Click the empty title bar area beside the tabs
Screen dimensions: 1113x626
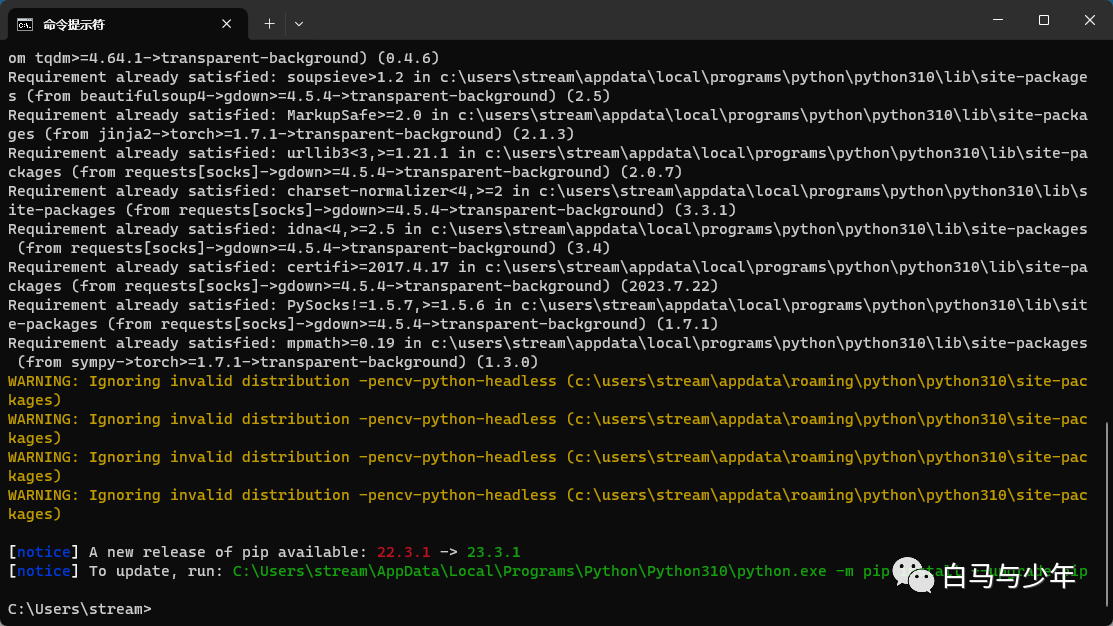point(639,20)
